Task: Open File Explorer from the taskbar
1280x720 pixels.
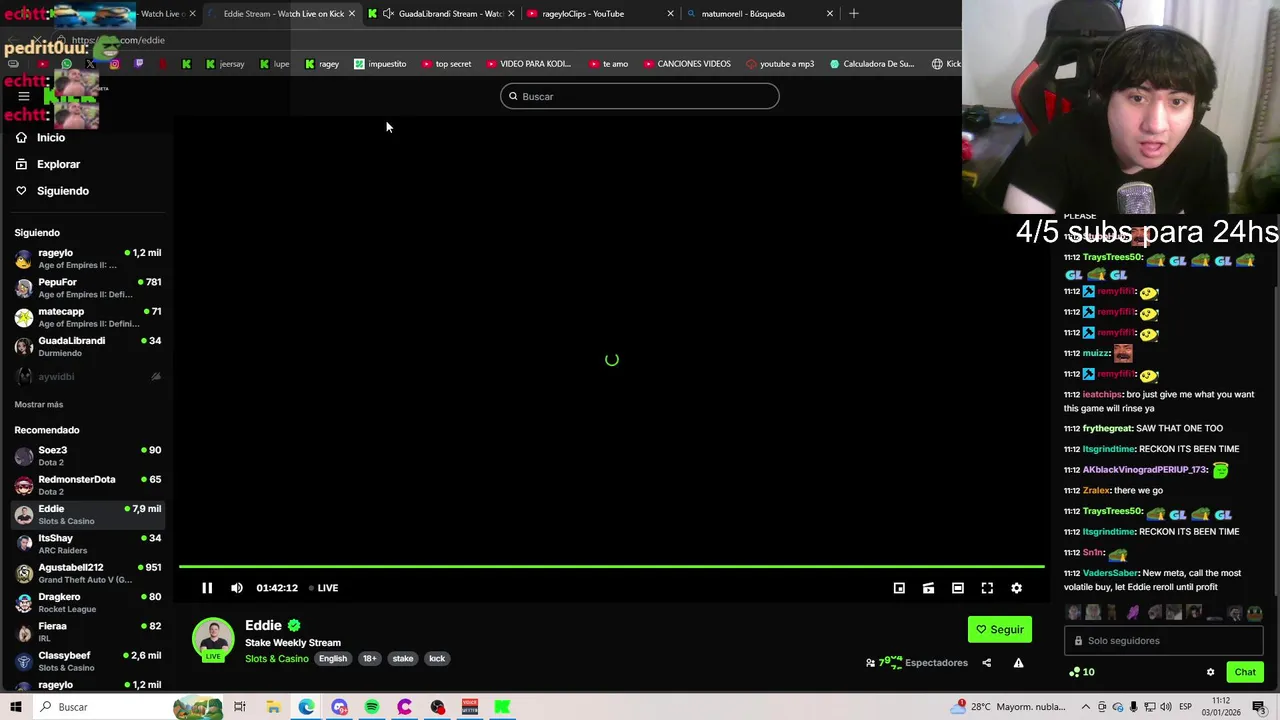Action: coord(273,707)
